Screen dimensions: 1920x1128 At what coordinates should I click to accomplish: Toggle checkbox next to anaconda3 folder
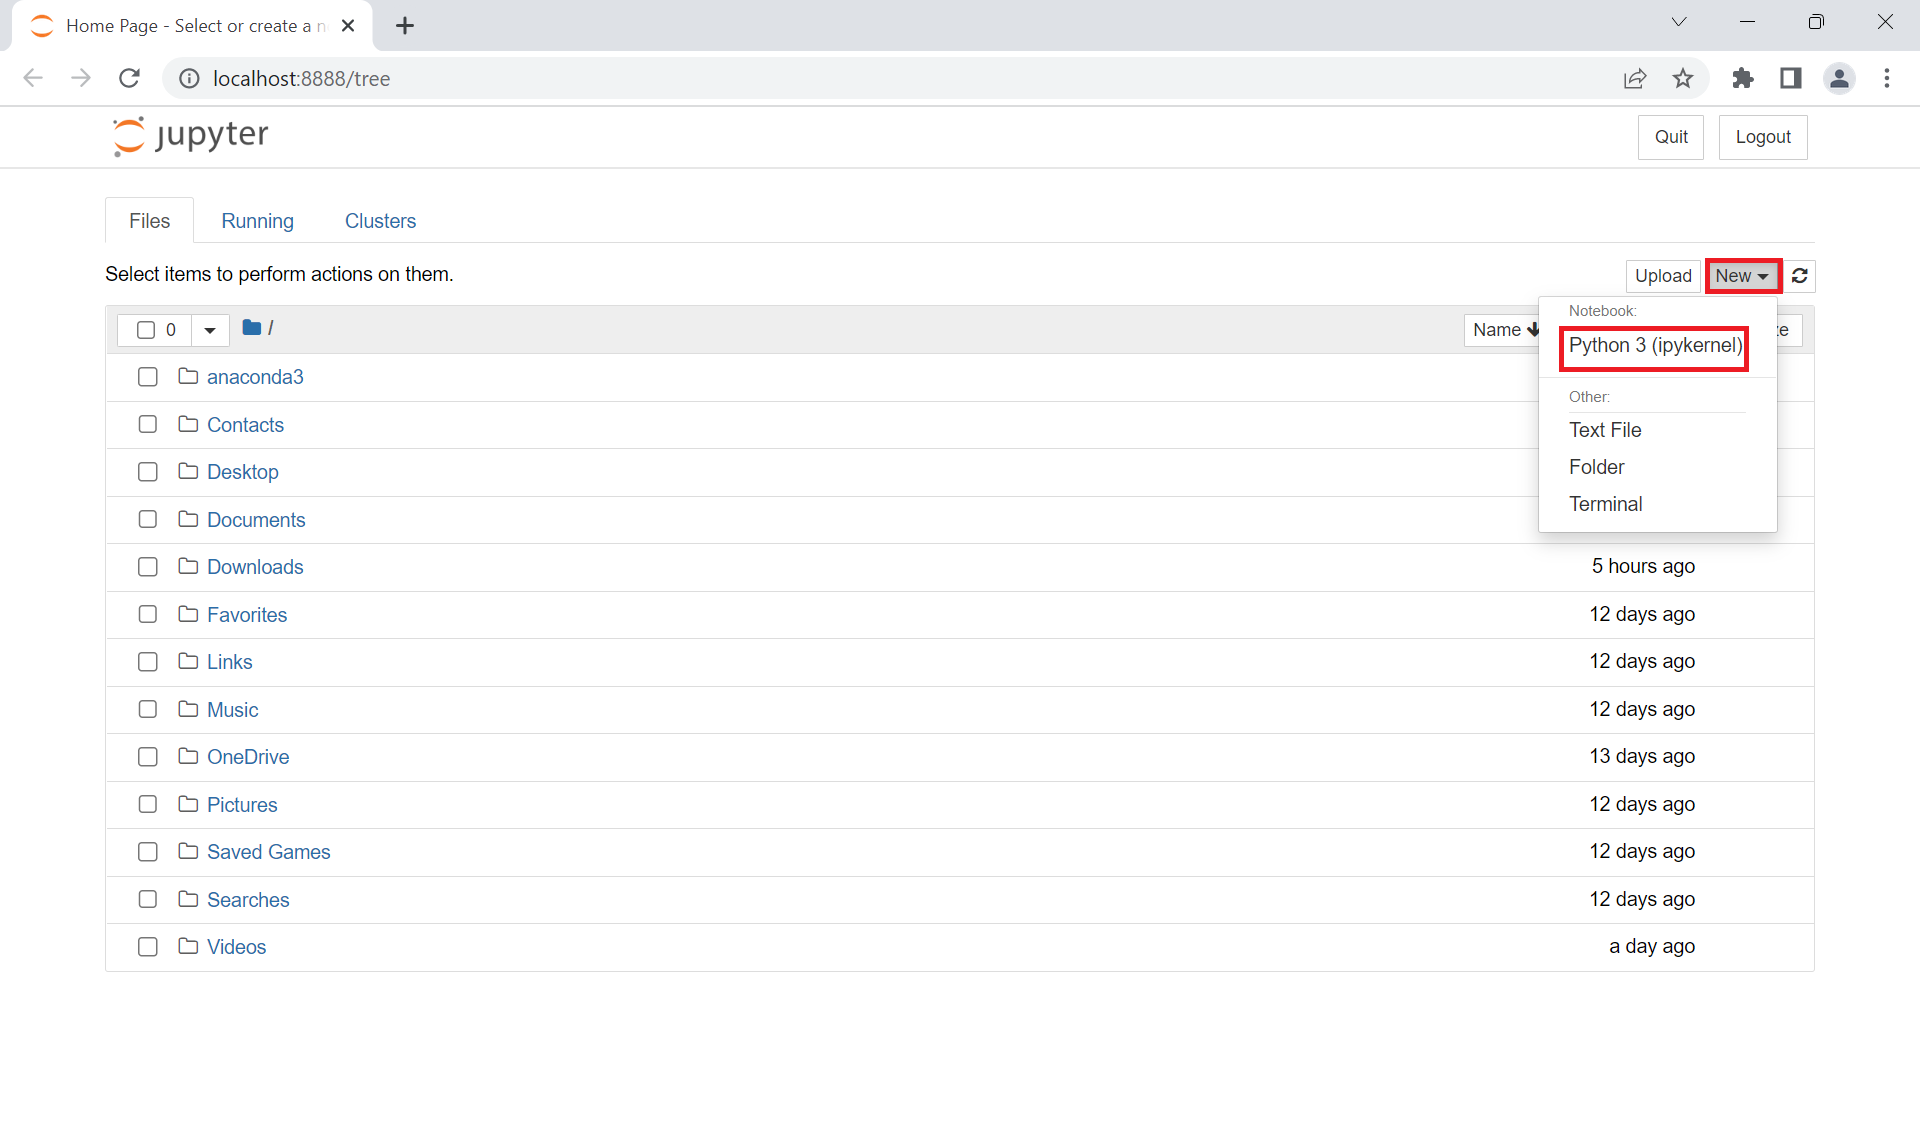point(146,376)
